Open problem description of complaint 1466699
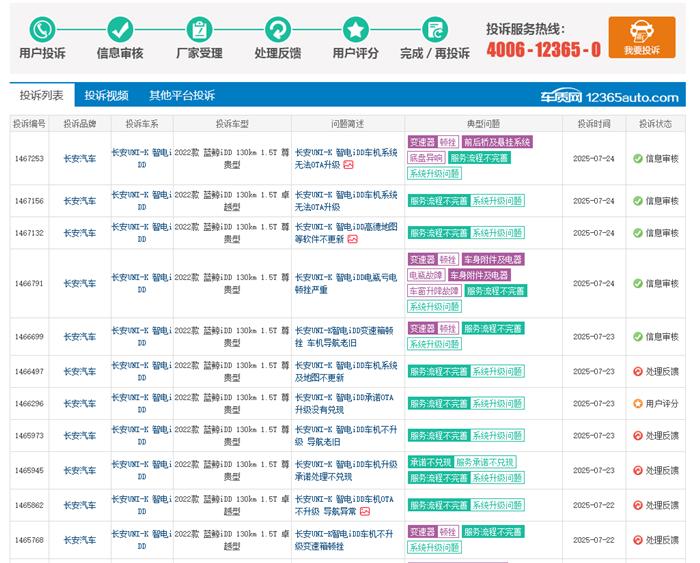The width and height of the screenshot is (700, 563). [x=344, y=337]
